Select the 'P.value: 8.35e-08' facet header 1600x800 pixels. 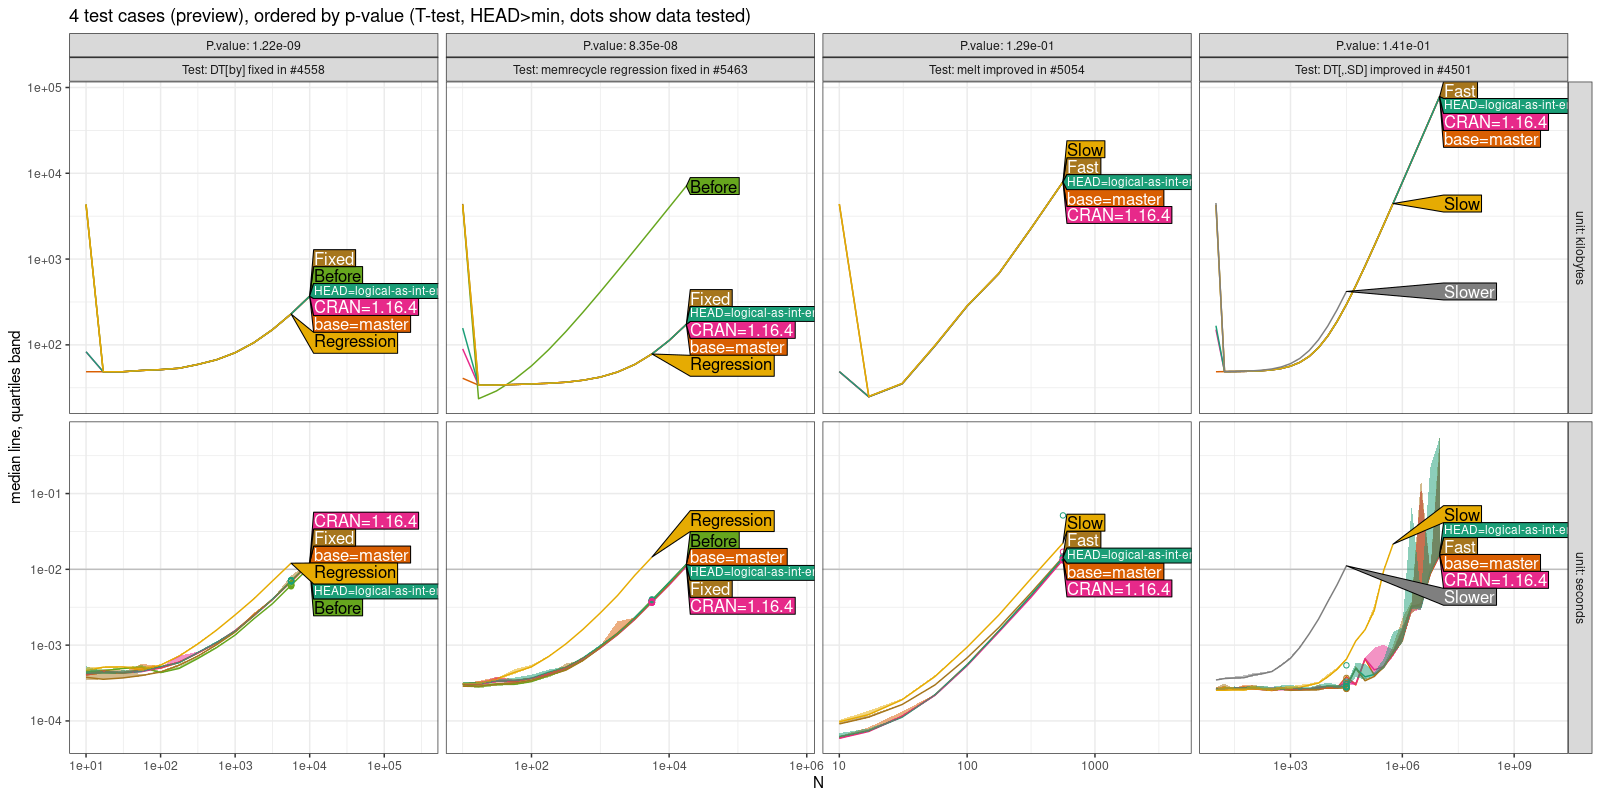pos(630,46)
